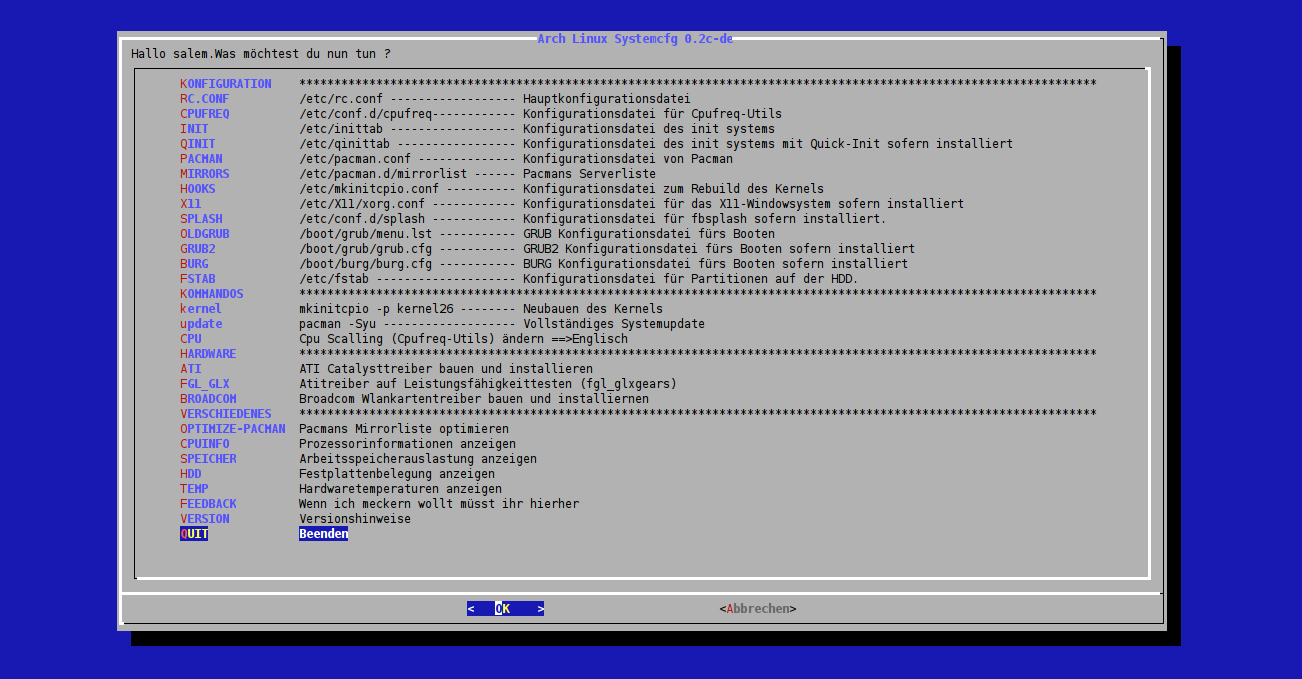Image resolution: width=1302 pixels, height=679 pixels.
Task: Open the FSTAB menu entry
Action: tap(197, 279)
